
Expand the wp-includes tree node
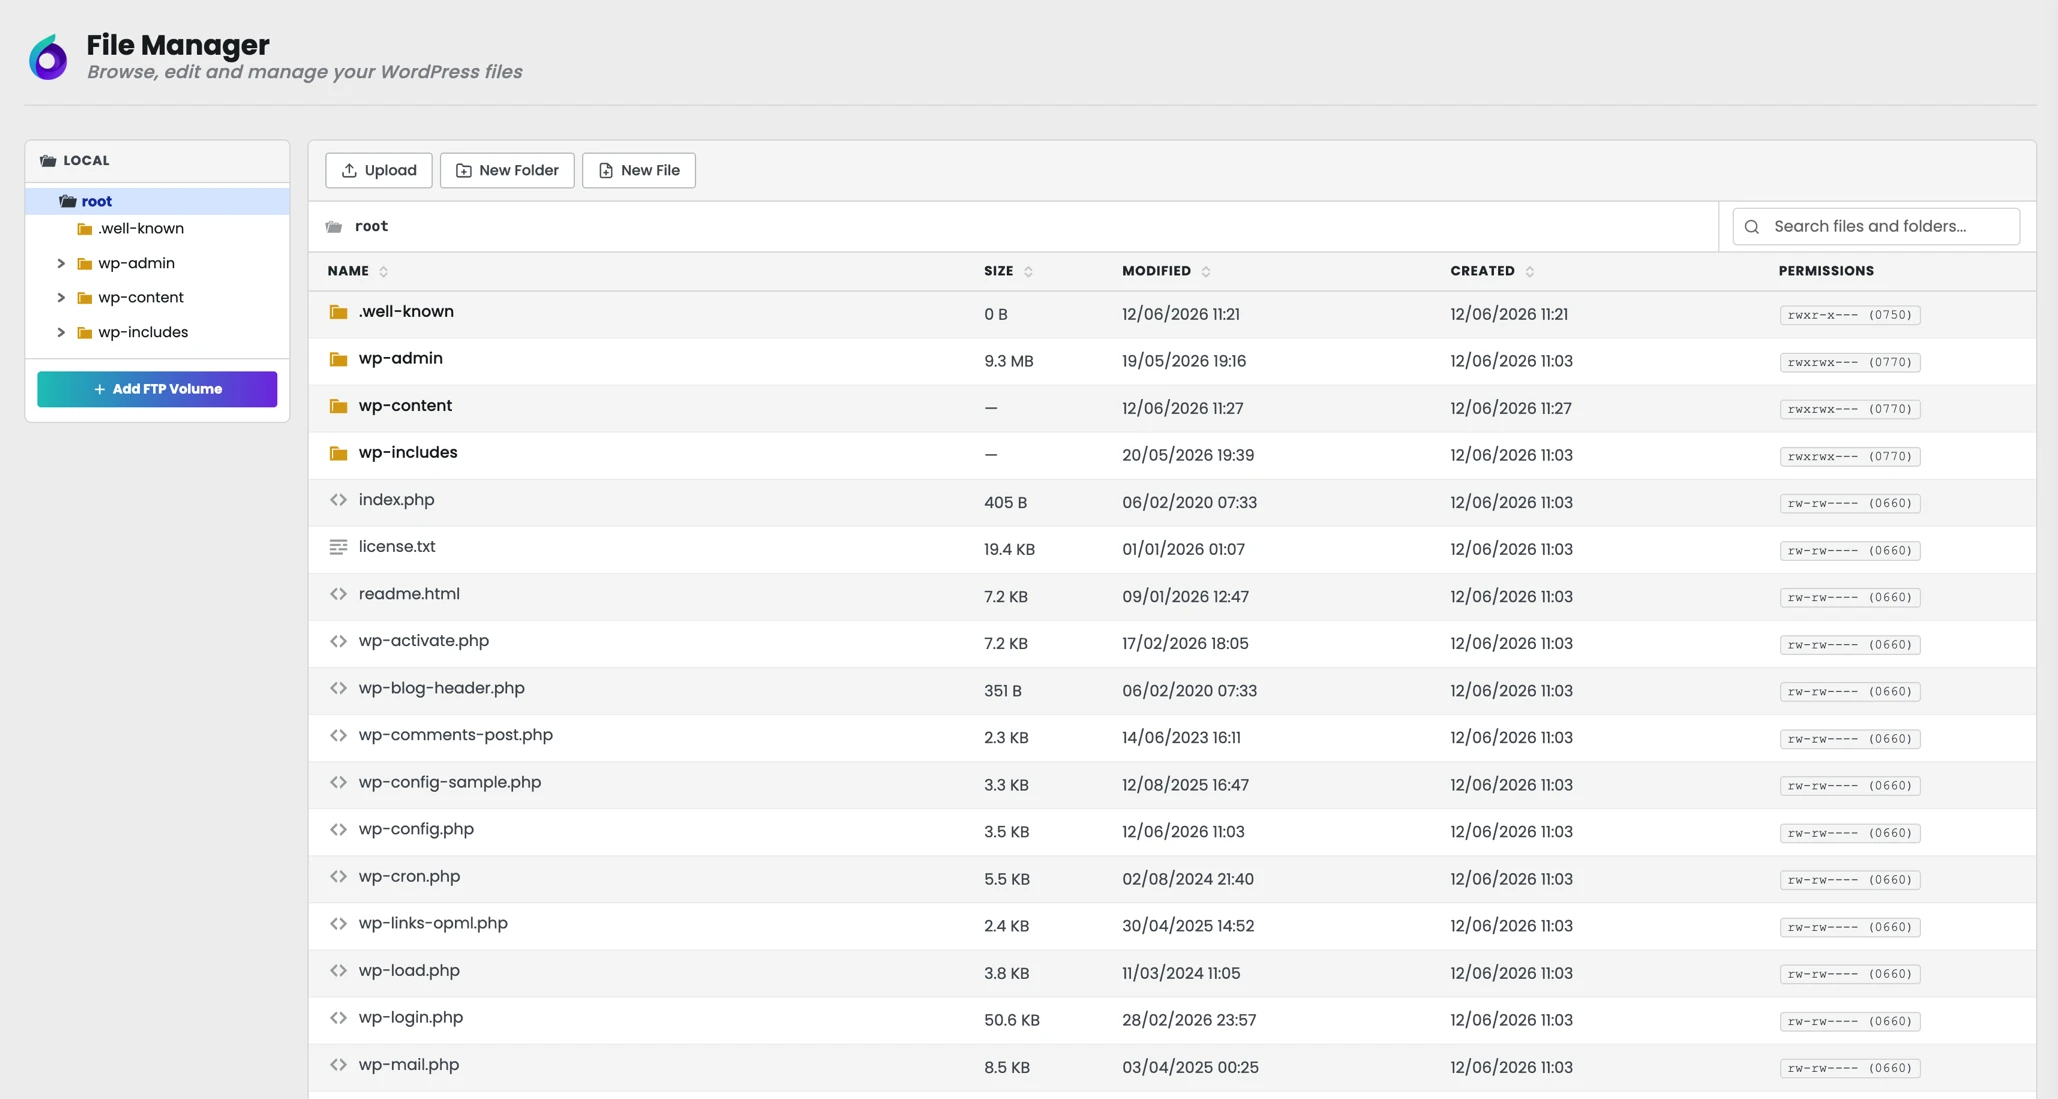(x=61, y=332)
